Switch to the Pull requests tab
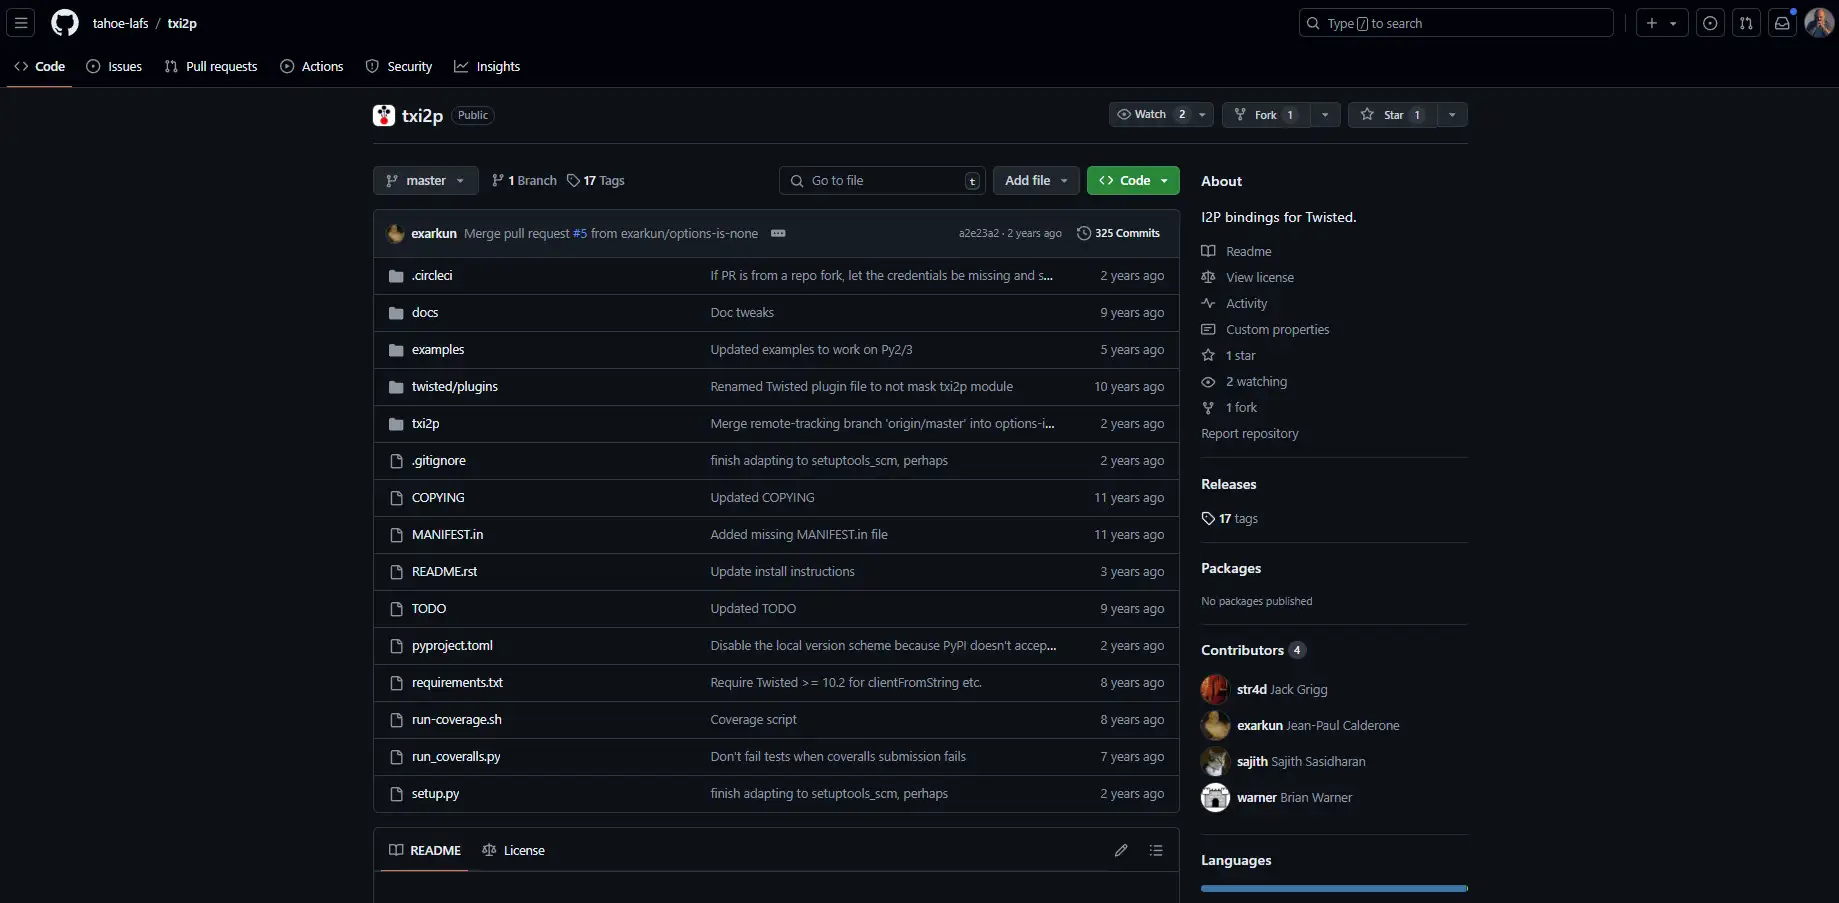Viewport: 1839px width, 903px height. click(x=211, y=67)
